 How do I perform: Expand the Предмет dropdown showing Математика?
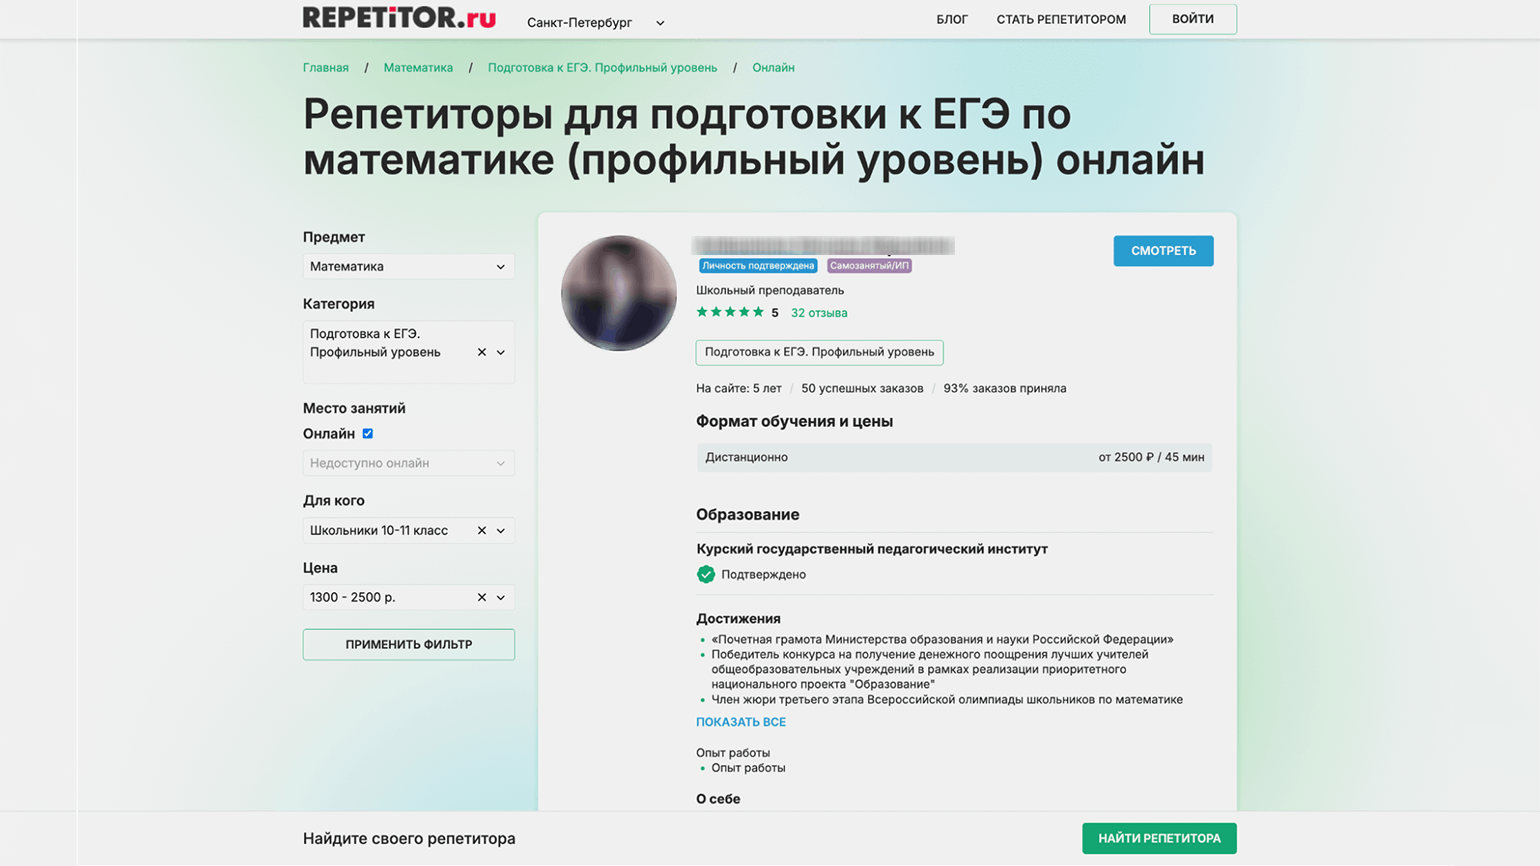pyautogui.click(x=408, y=267)
